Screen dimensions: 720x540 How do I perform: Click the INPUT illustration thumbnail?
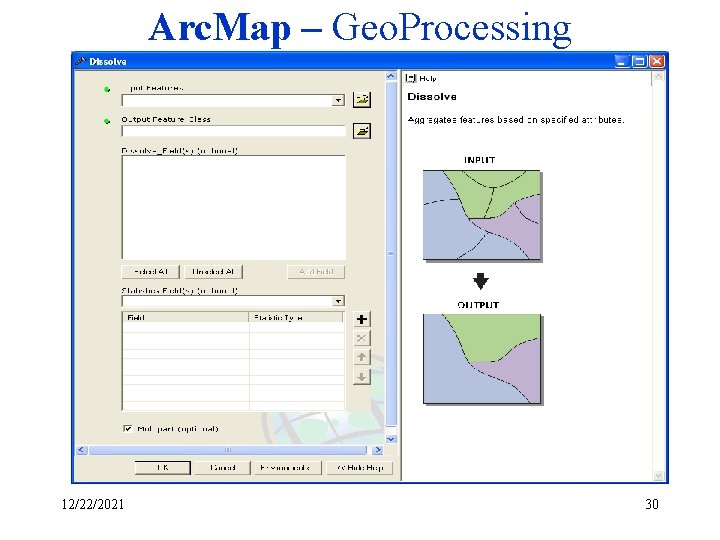pos(482,215)
